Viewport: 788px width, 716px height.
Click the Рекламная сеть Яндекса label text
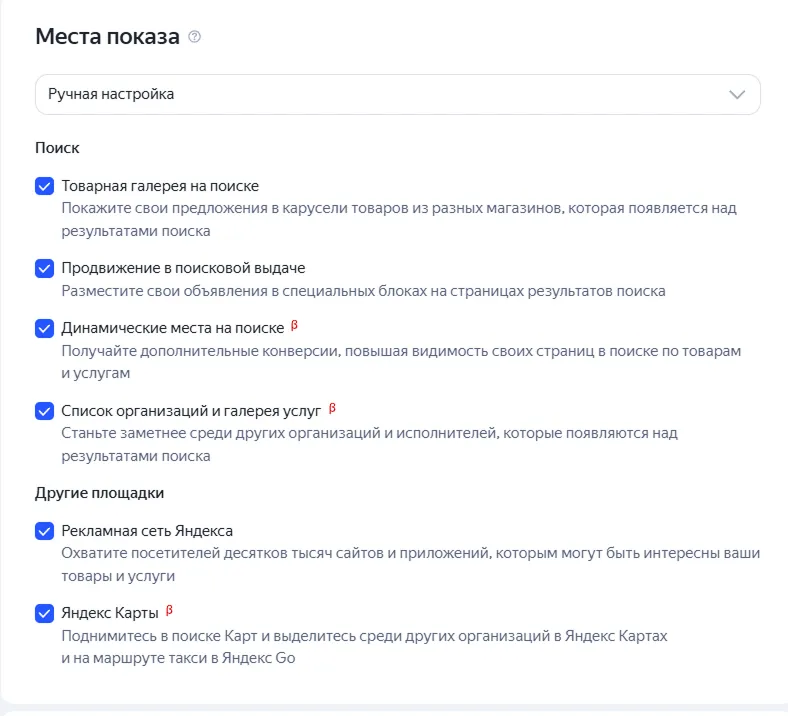click(147, 530)
